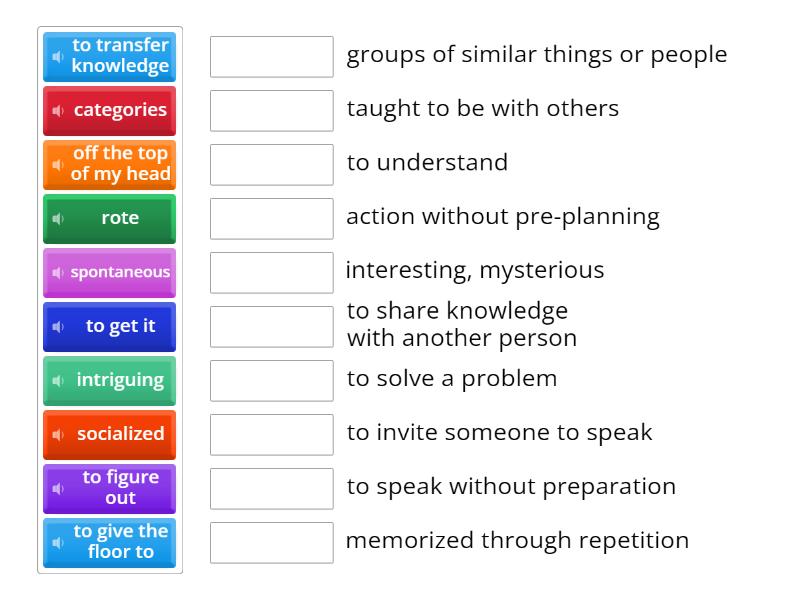This screenshot has width=800, height=600.
Task: Play pronunciation of 'intriguing'
Action: coord(58,381)
